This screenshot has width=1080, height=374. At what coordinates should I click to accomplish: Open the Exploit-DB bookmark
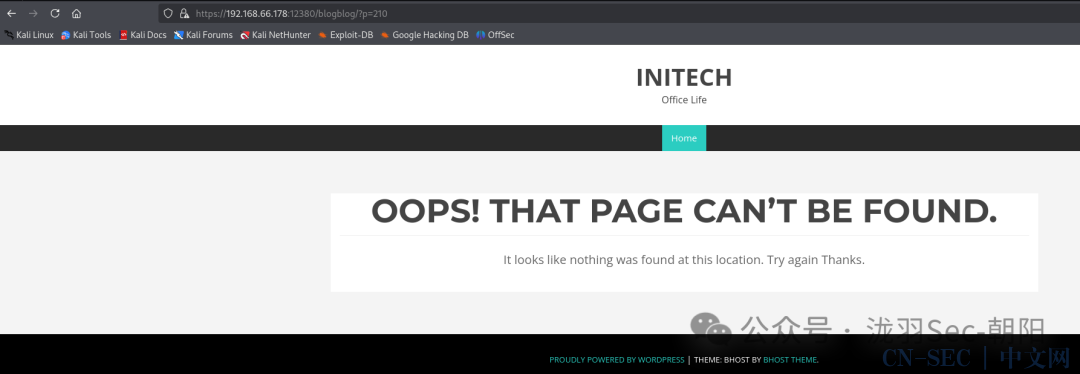click(x=346, y=34)
